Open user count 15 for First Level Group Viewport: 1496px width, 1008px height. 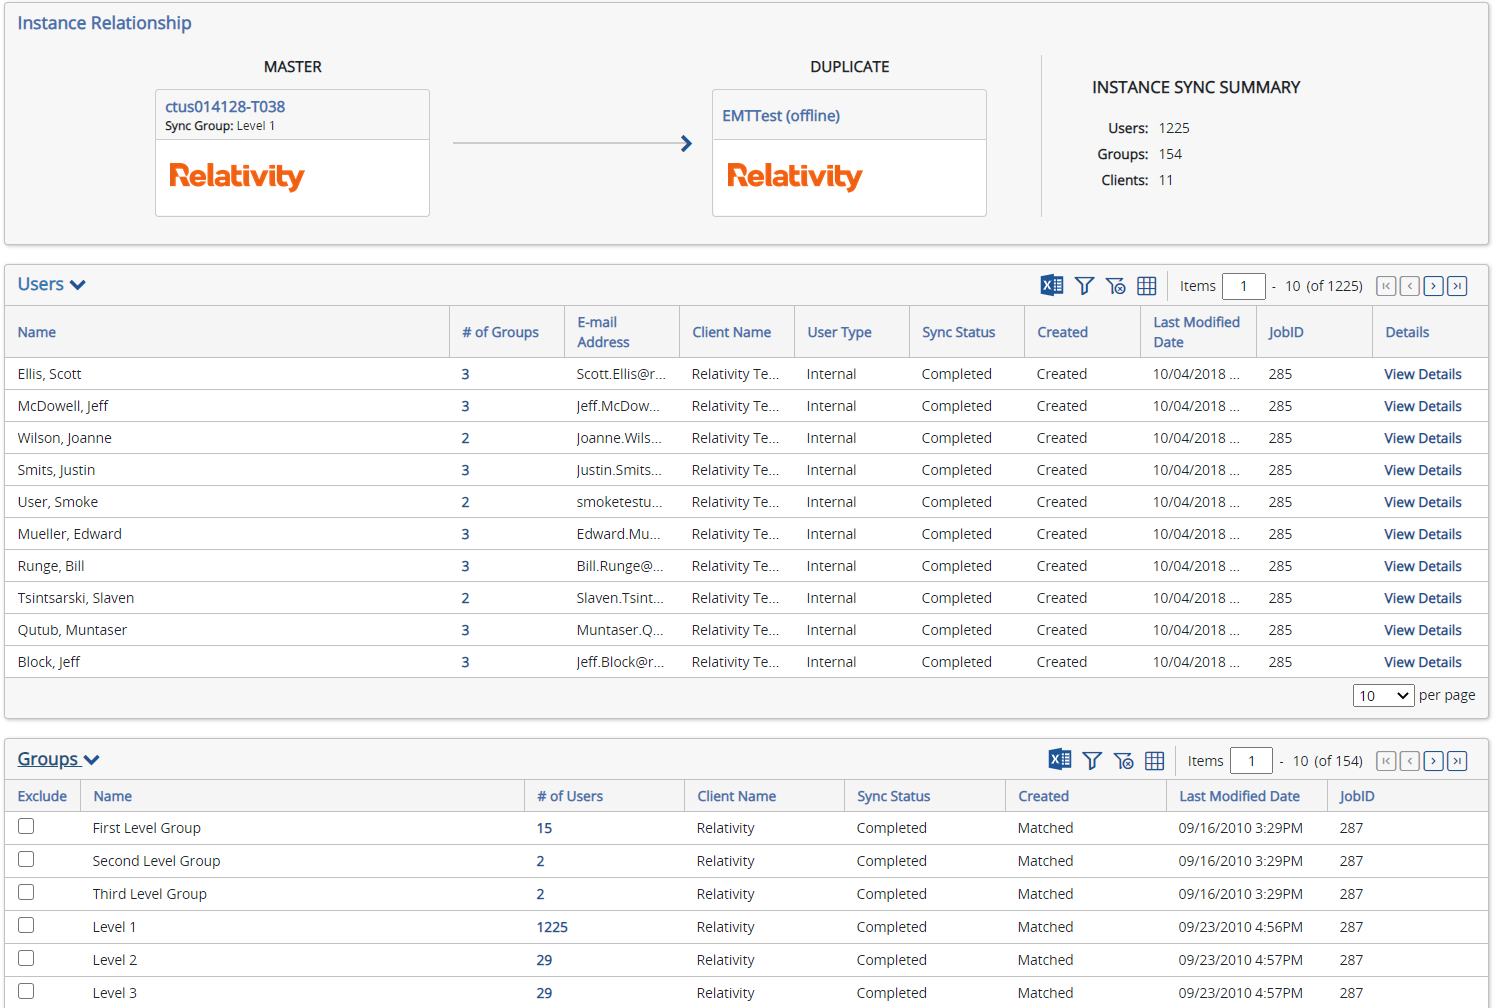point(544,828)
